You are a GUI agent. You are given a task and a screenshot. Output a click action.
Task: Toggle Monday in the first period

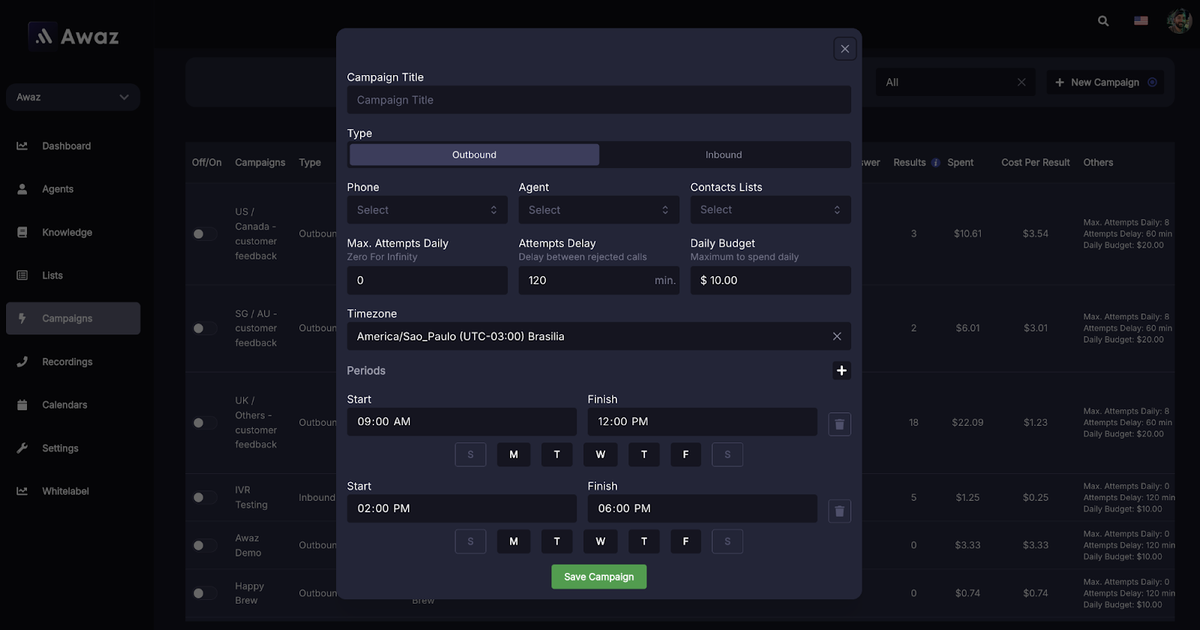tap(513, 455)
